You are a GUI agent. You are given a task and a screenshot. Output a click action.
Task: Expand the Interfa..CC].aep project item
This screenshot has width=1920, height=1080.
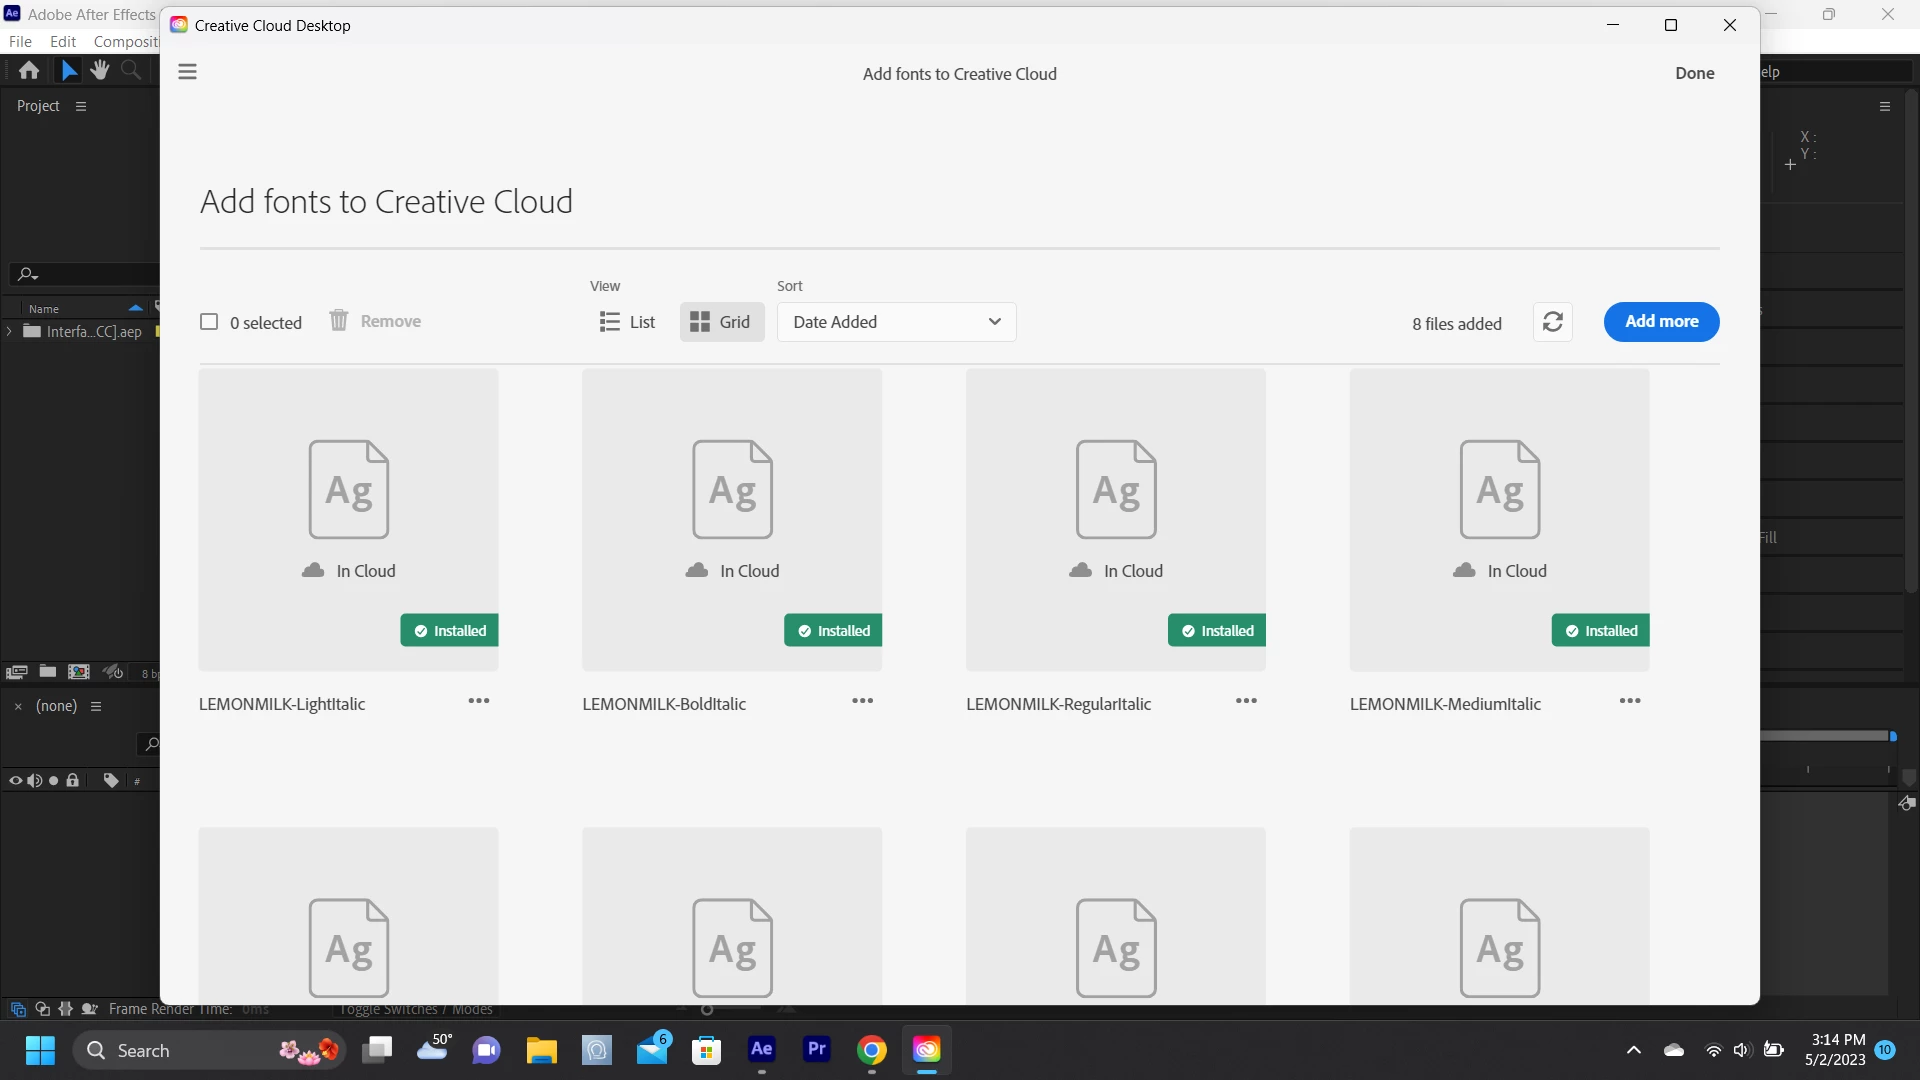point(9,331)
